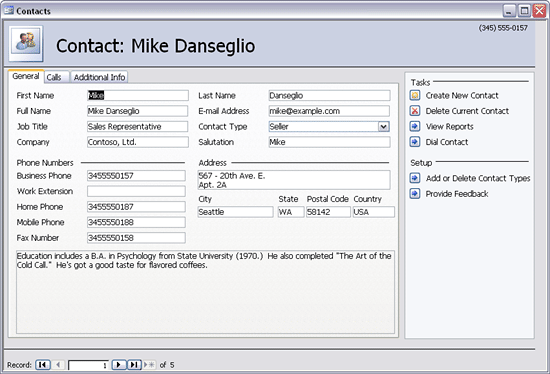Click the Setup section label

[x=421, y=162]
